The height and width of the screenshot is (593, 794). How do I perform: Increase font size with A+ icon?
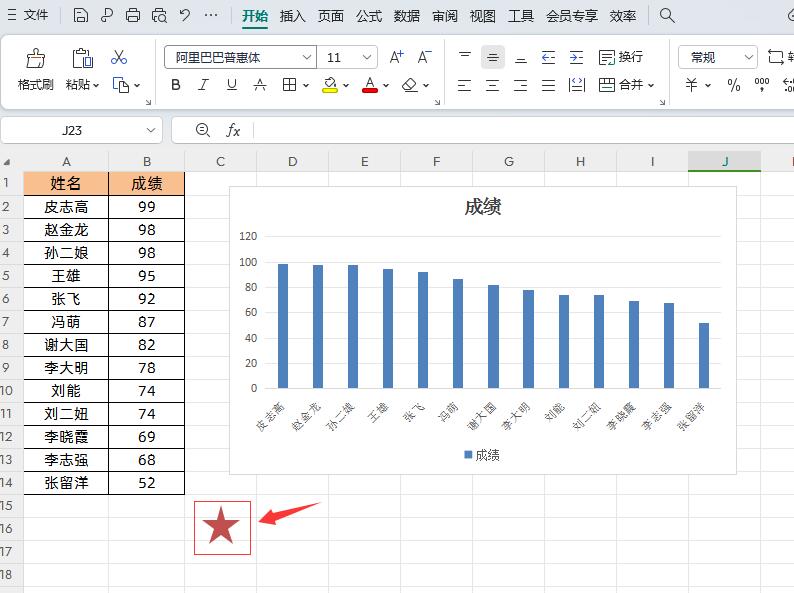[x=396, y=57]
